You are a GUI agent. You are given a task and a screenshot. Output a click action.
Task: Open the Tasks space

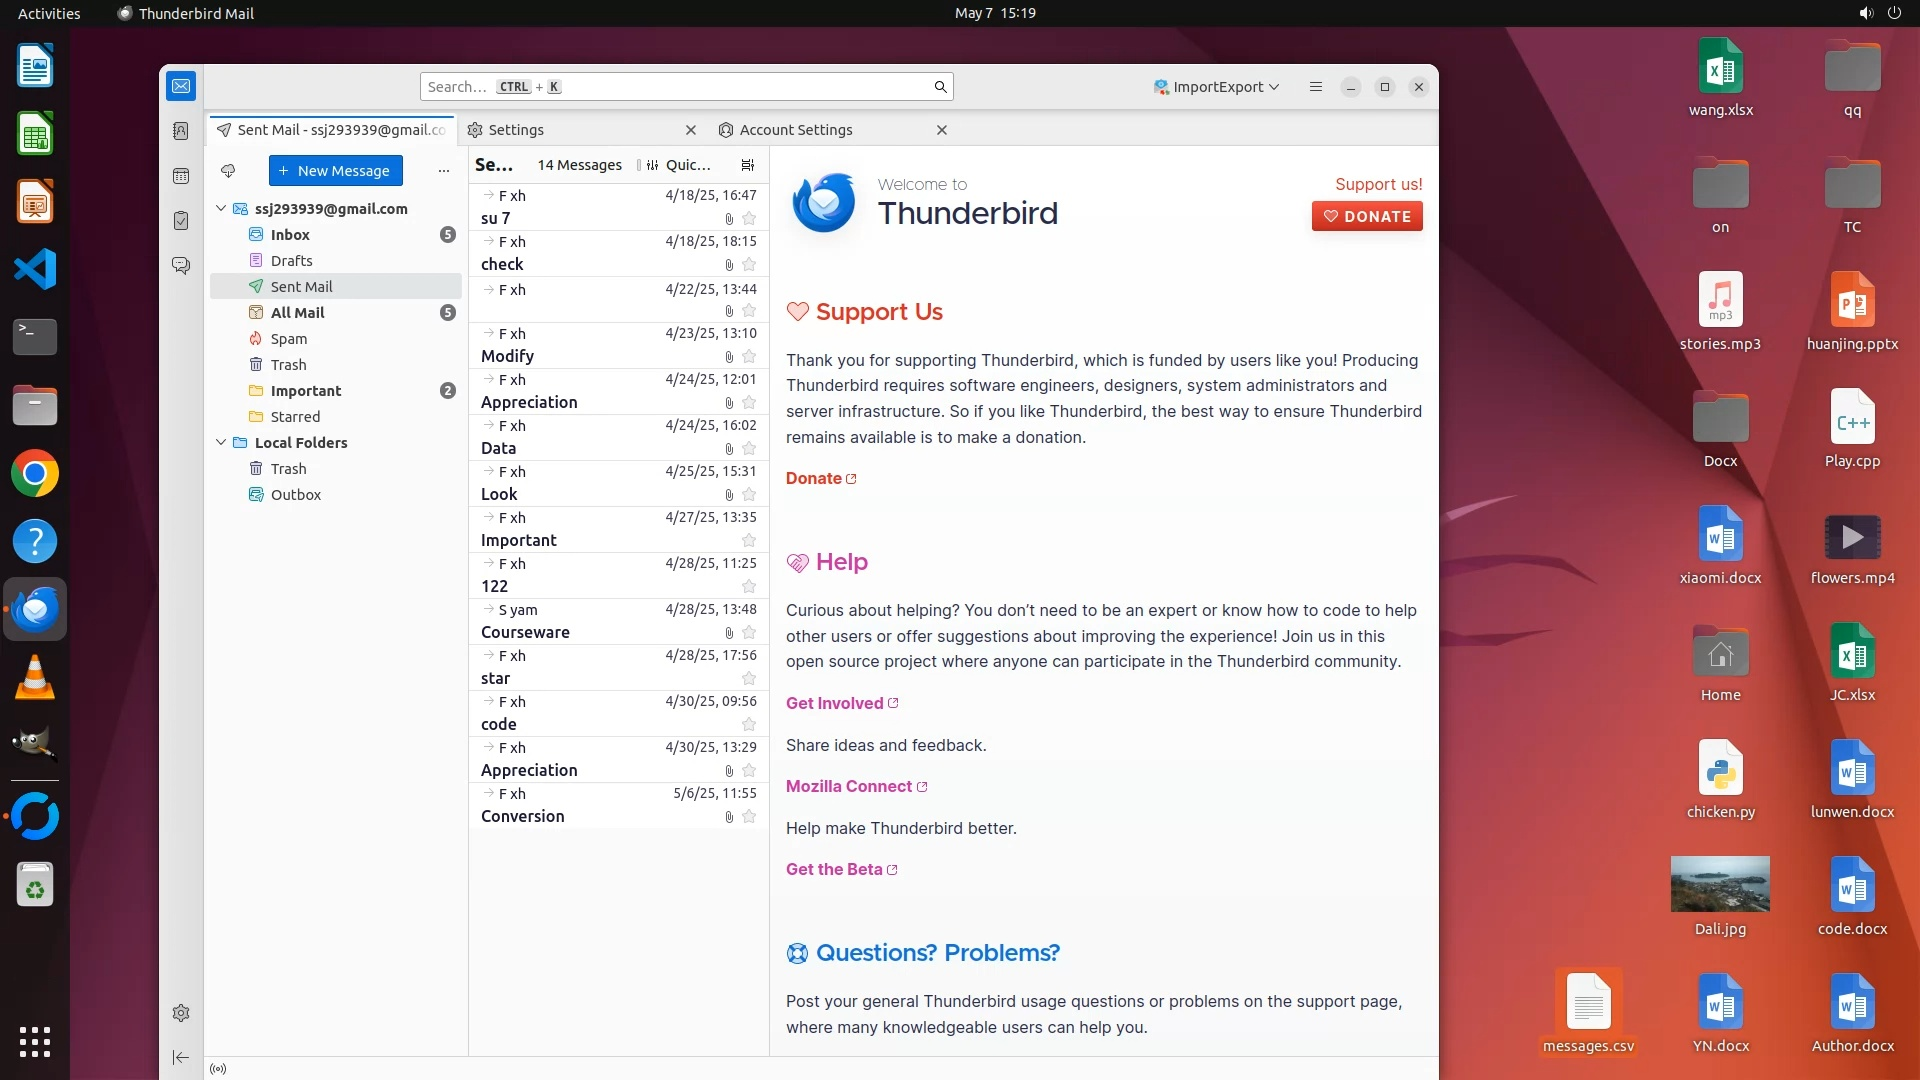click(181, 221)
